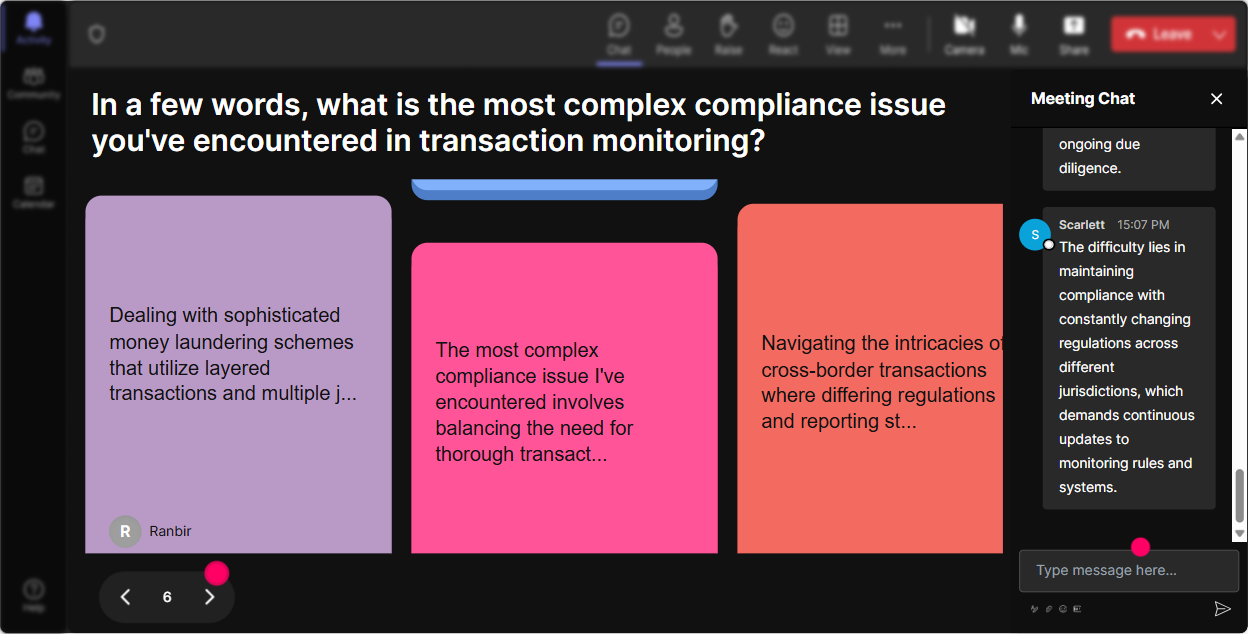Click the chat scrollbar up arrow
The image size is (1248, 634).
pyautogui.click(x=1240, y=135)
